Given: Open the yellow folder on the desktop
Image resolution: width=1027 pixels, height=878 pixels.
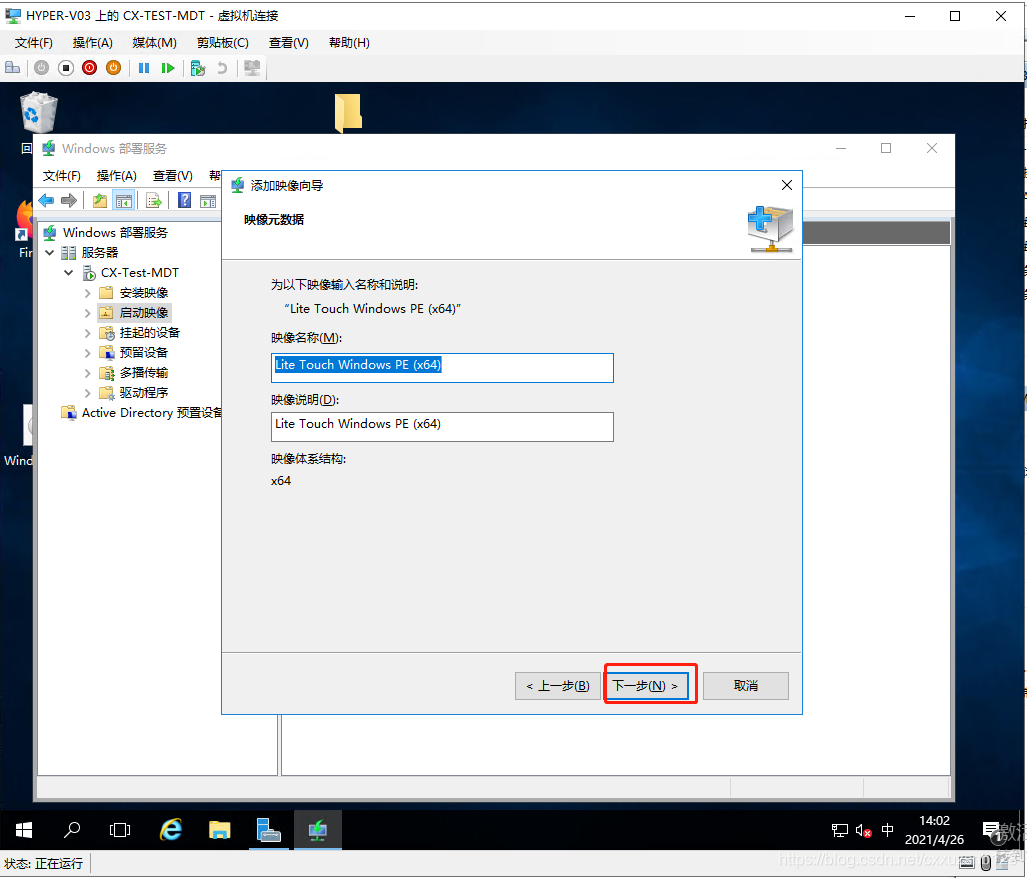Looking at the screenshot, I should pyautogui.click(x=348, y=112).
